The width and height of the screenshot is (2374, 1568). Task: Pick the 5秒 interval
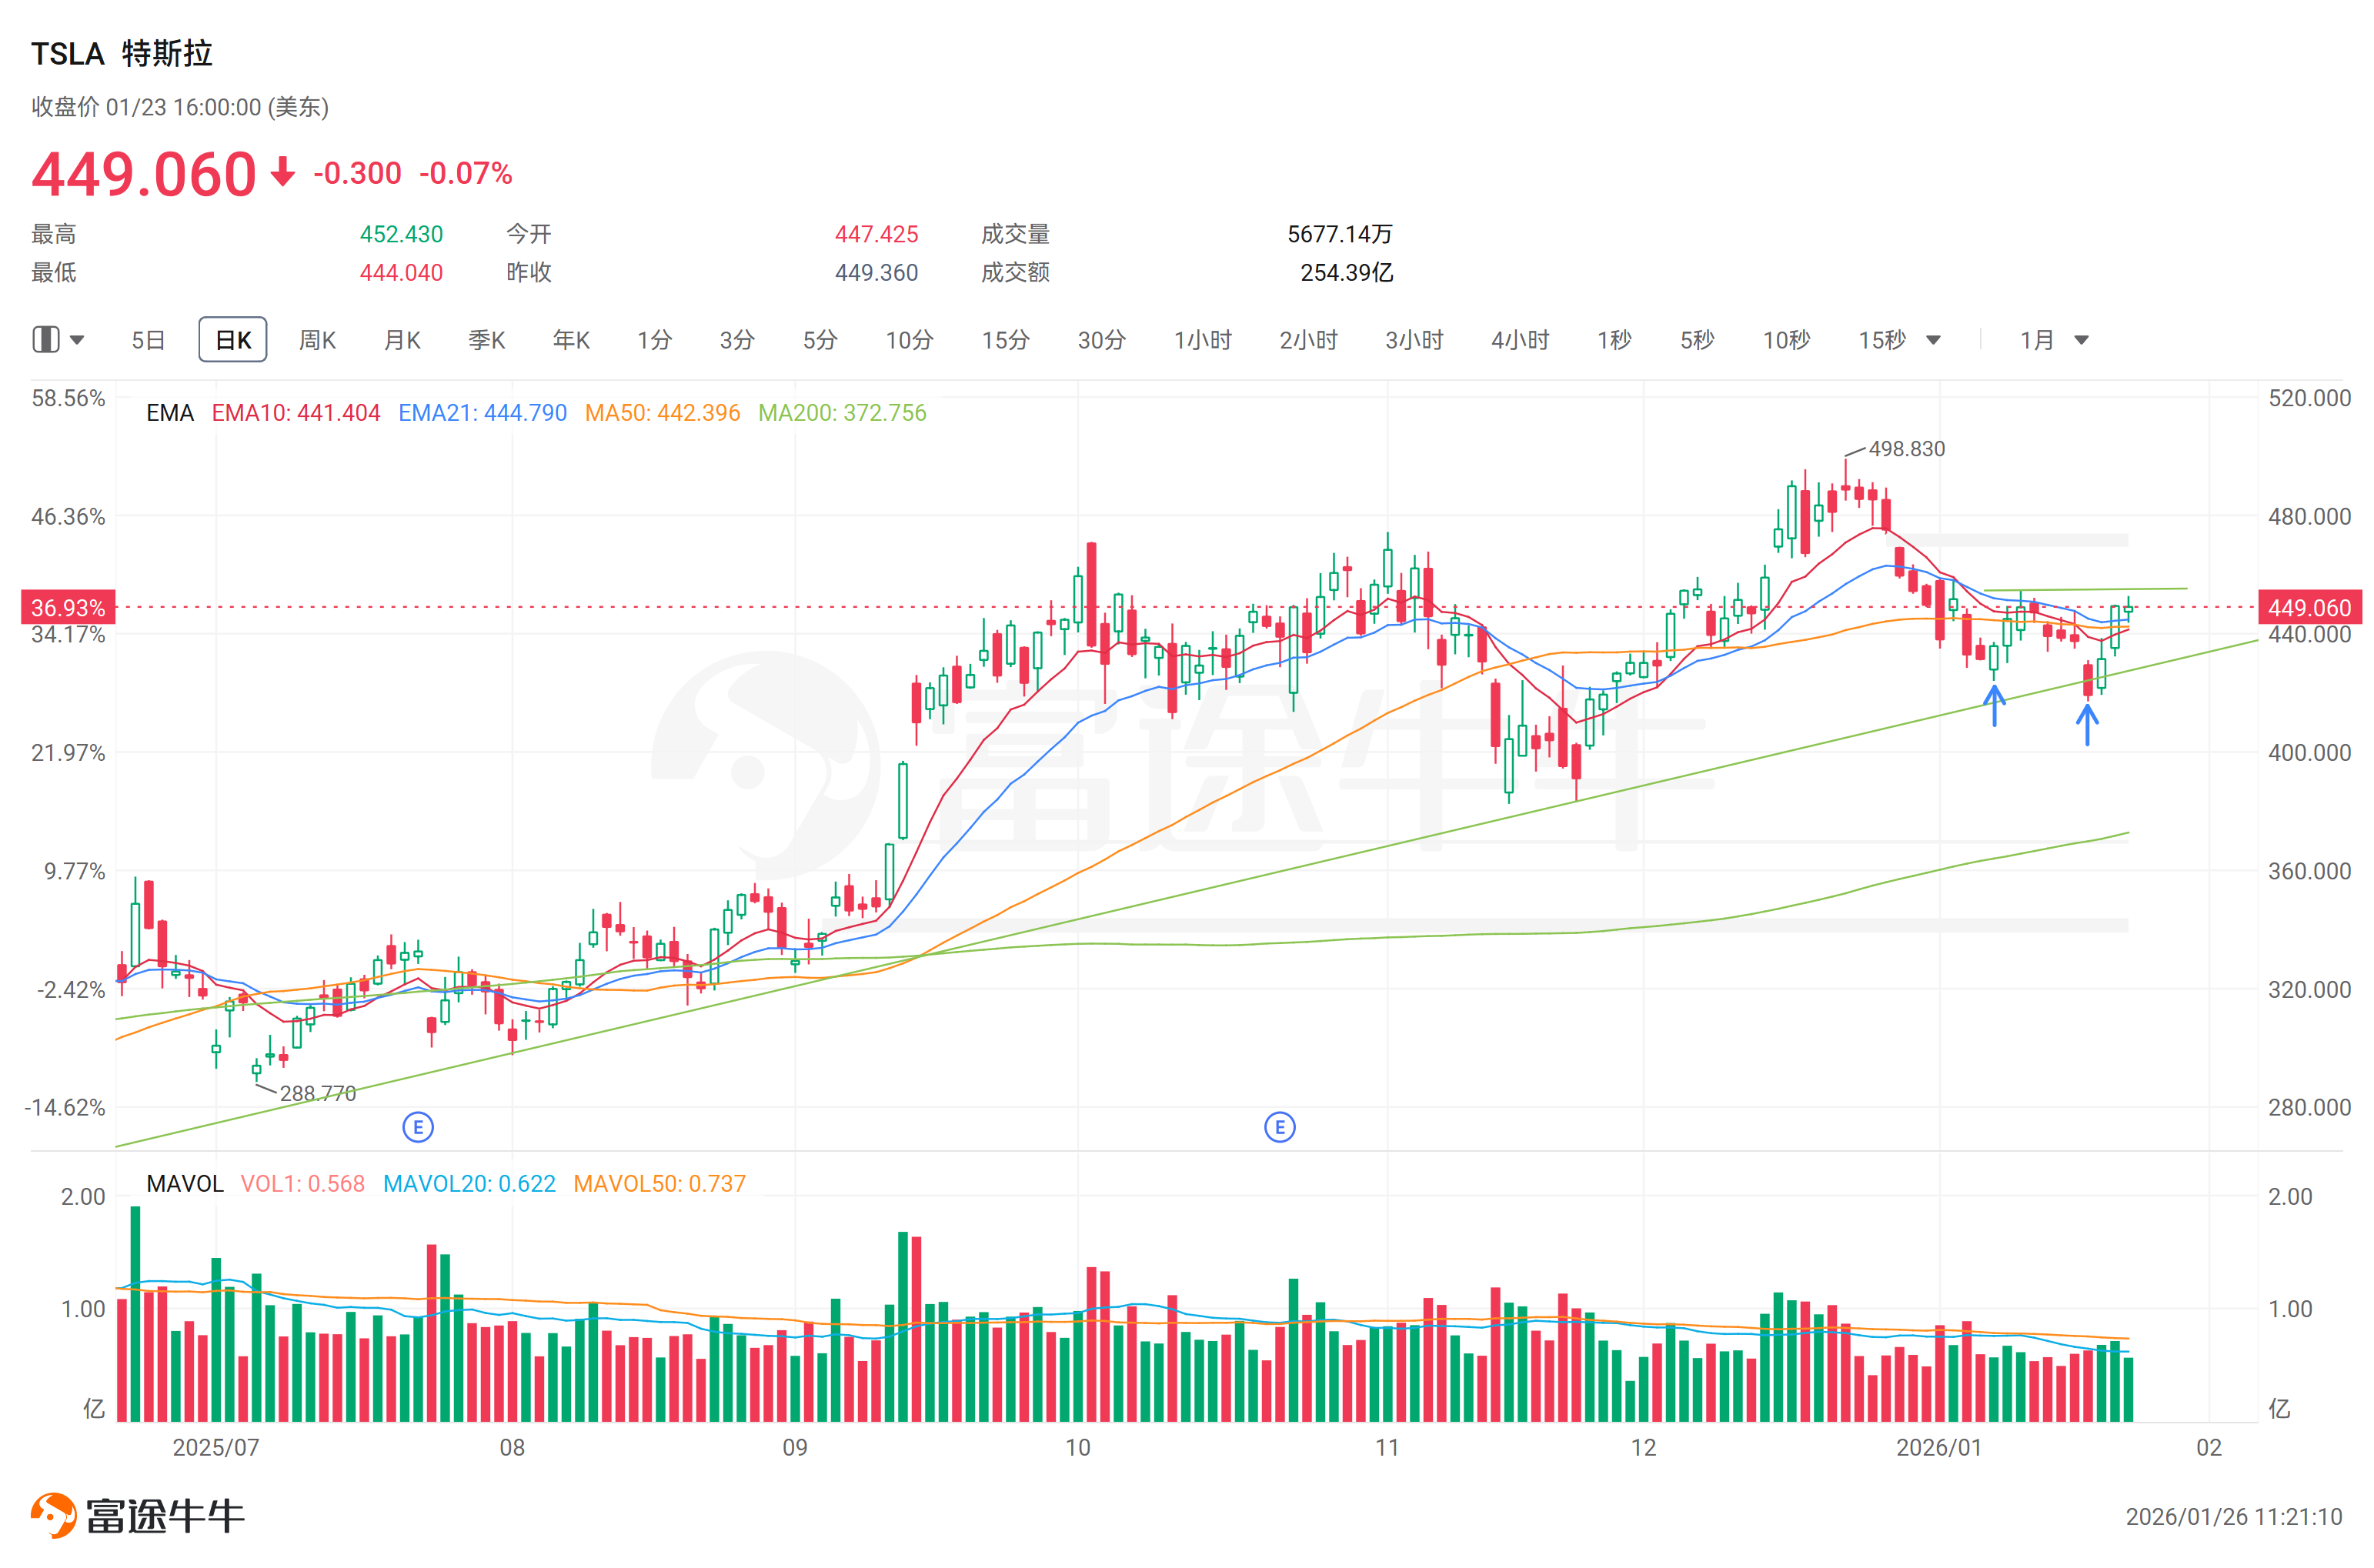1697,340
